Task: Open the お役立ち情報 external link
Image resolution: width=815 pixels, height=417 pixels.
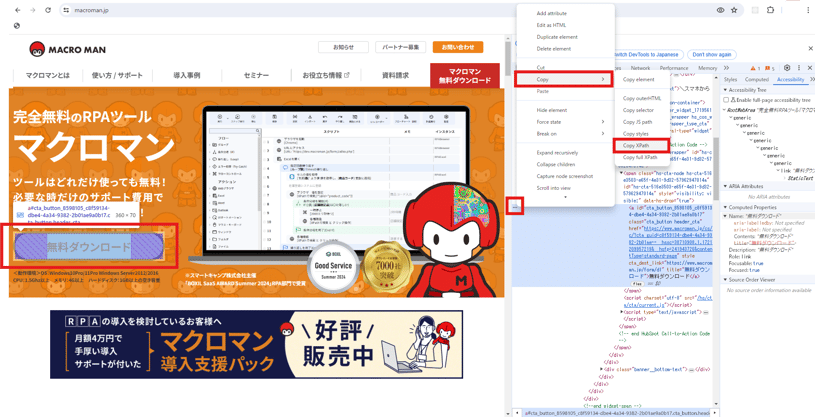Action: 326,75
